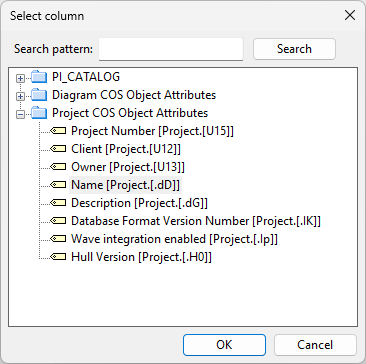Click the PI_CATALOG folder icon
This screenshot has width=366, height=364.
(x=39, y=77)
